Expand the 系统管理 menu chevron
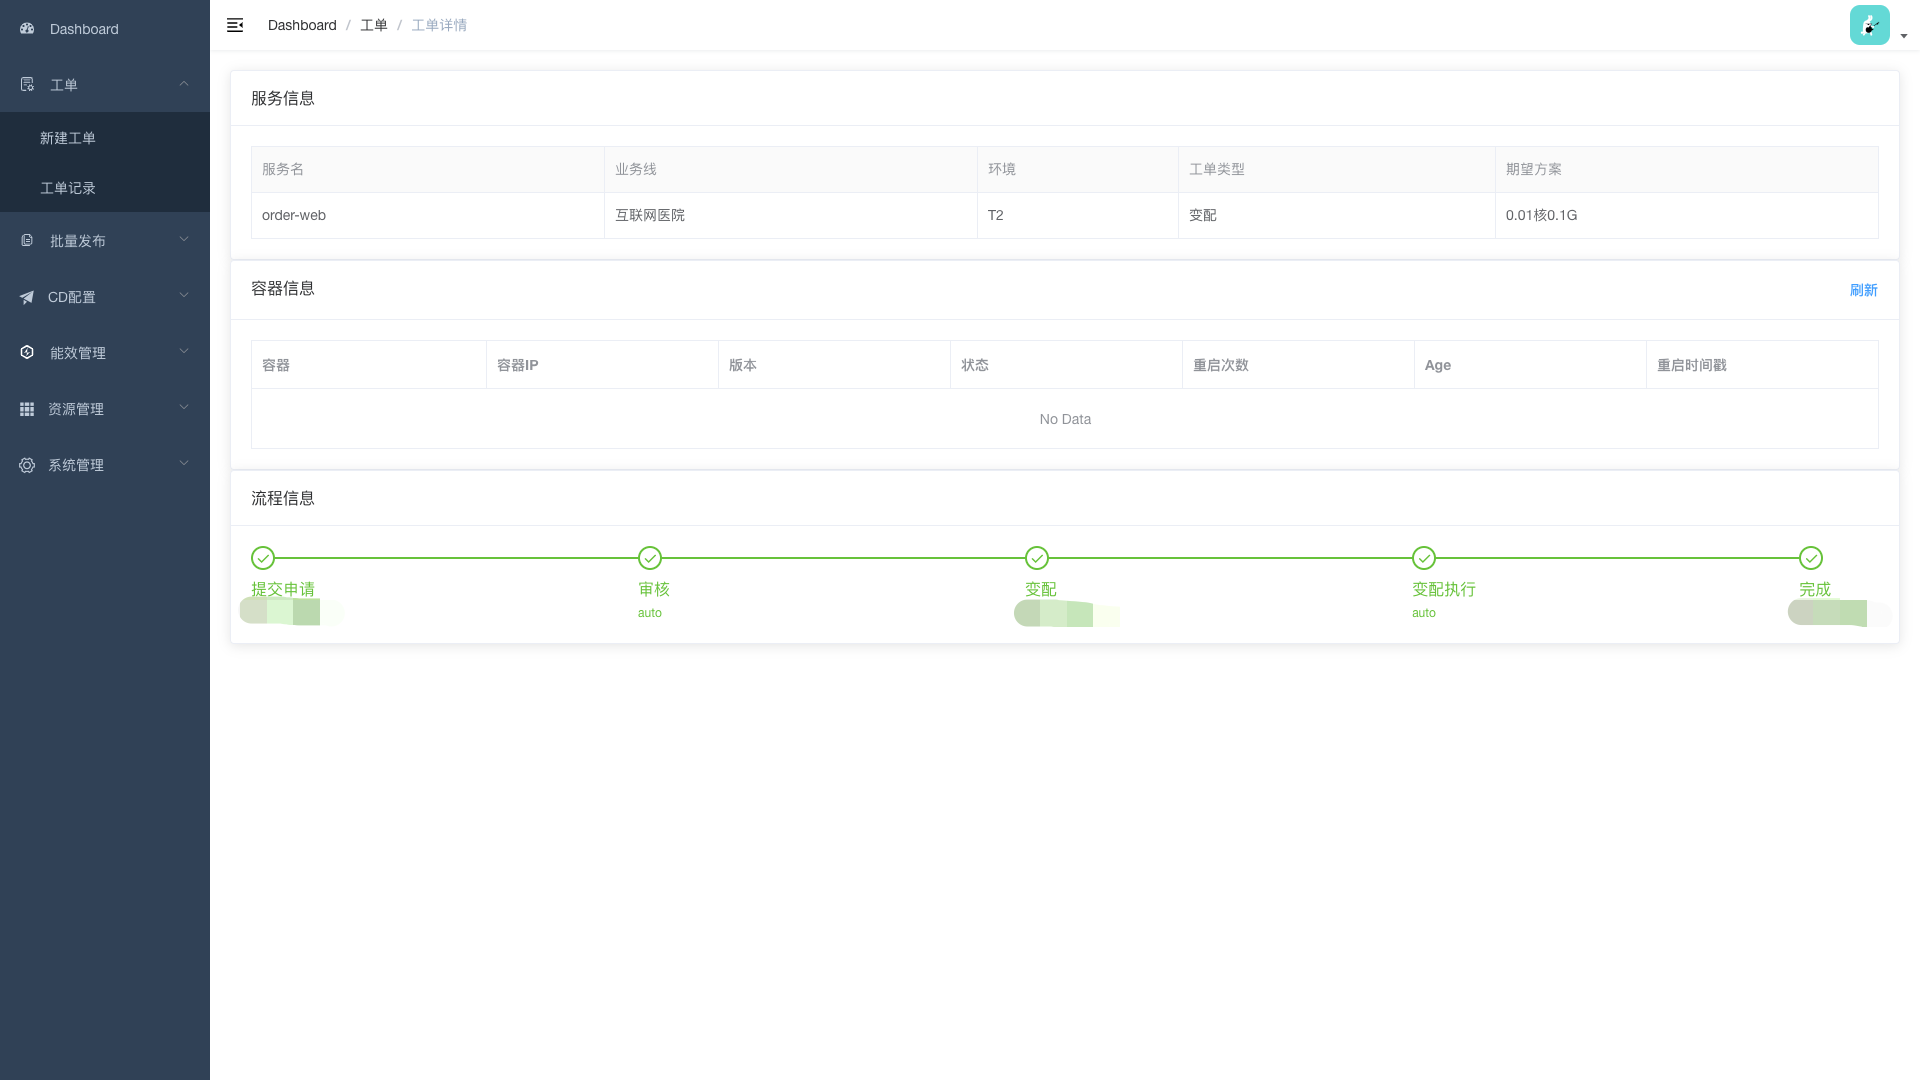This screenshot has height=1080, width=1920. pyautogui.click(x=184, y=464)
